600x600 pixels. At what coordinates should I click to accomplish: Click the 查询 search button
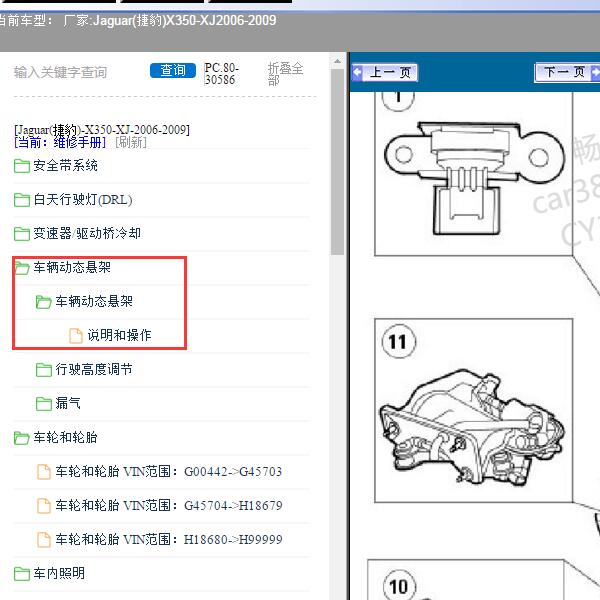coord(173,70)
